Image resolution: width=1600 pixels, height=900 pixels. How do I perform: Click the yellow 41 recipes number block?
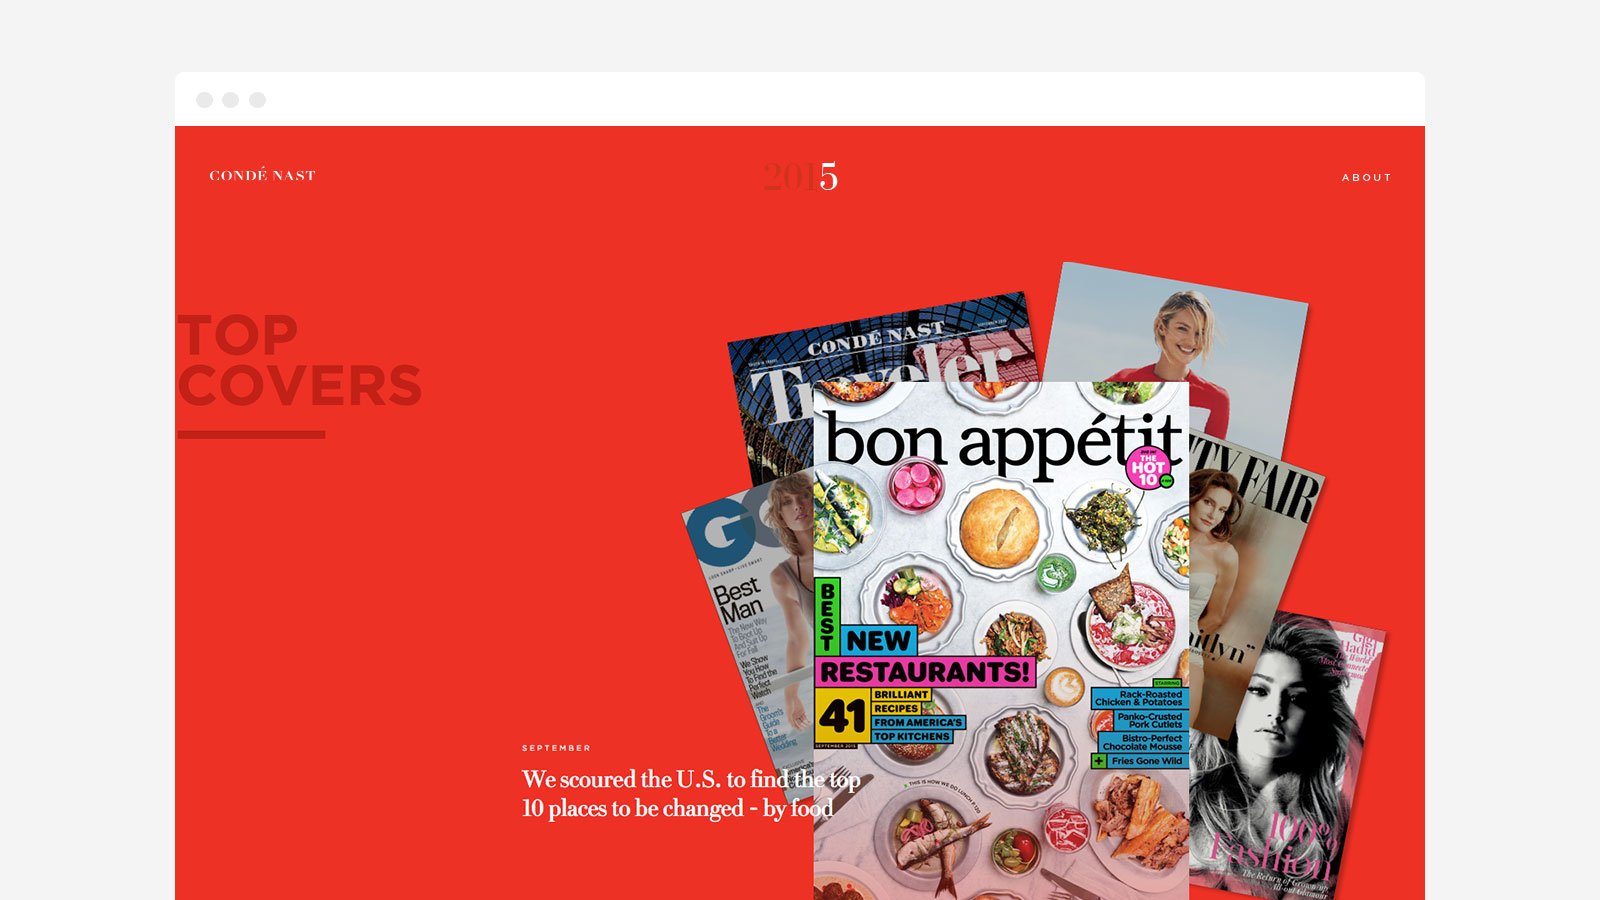click(842, 716)
